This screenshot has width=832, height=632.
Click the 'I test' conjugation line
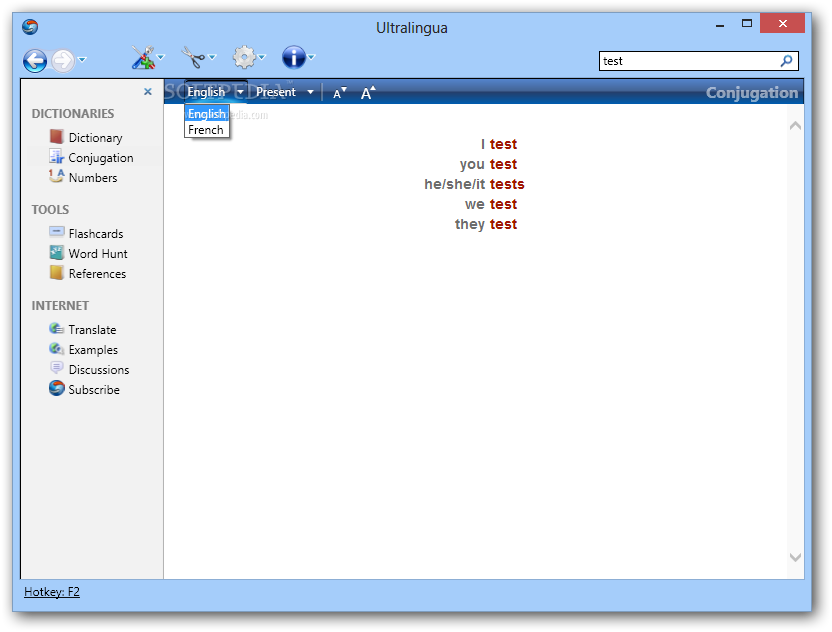pos(499,144)
